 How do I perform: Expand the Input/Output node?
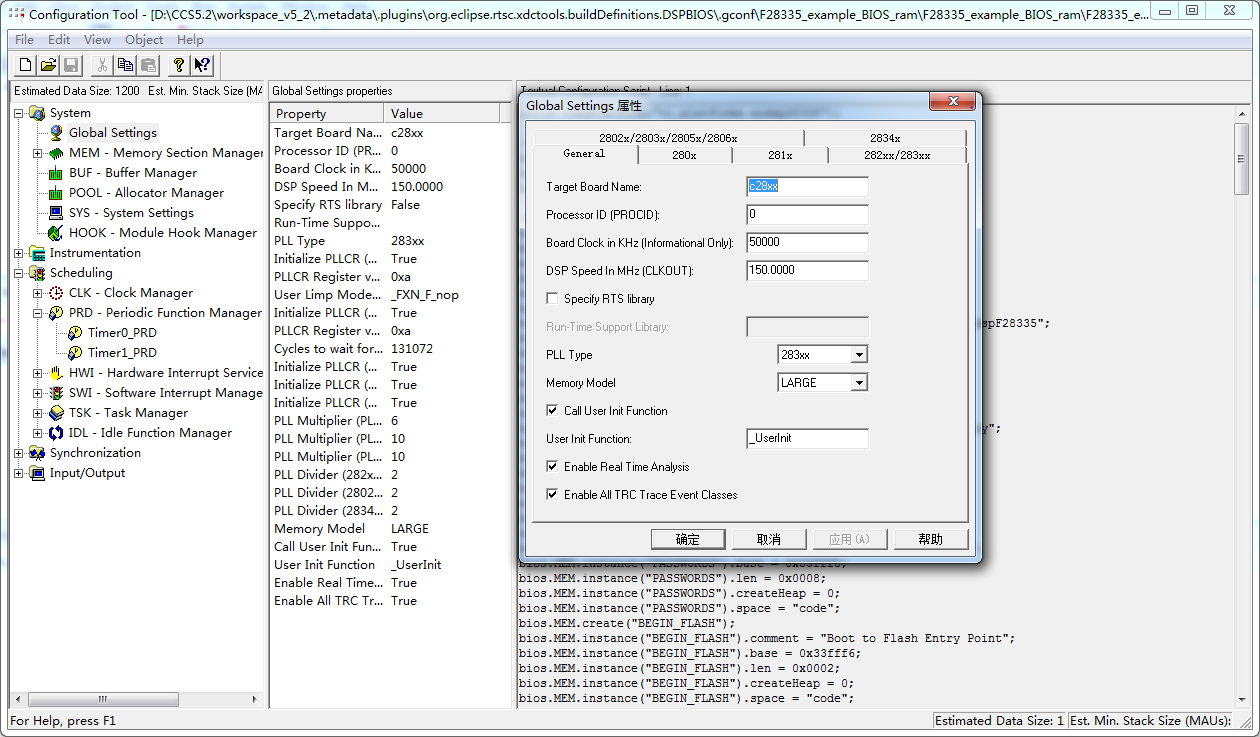19,473
